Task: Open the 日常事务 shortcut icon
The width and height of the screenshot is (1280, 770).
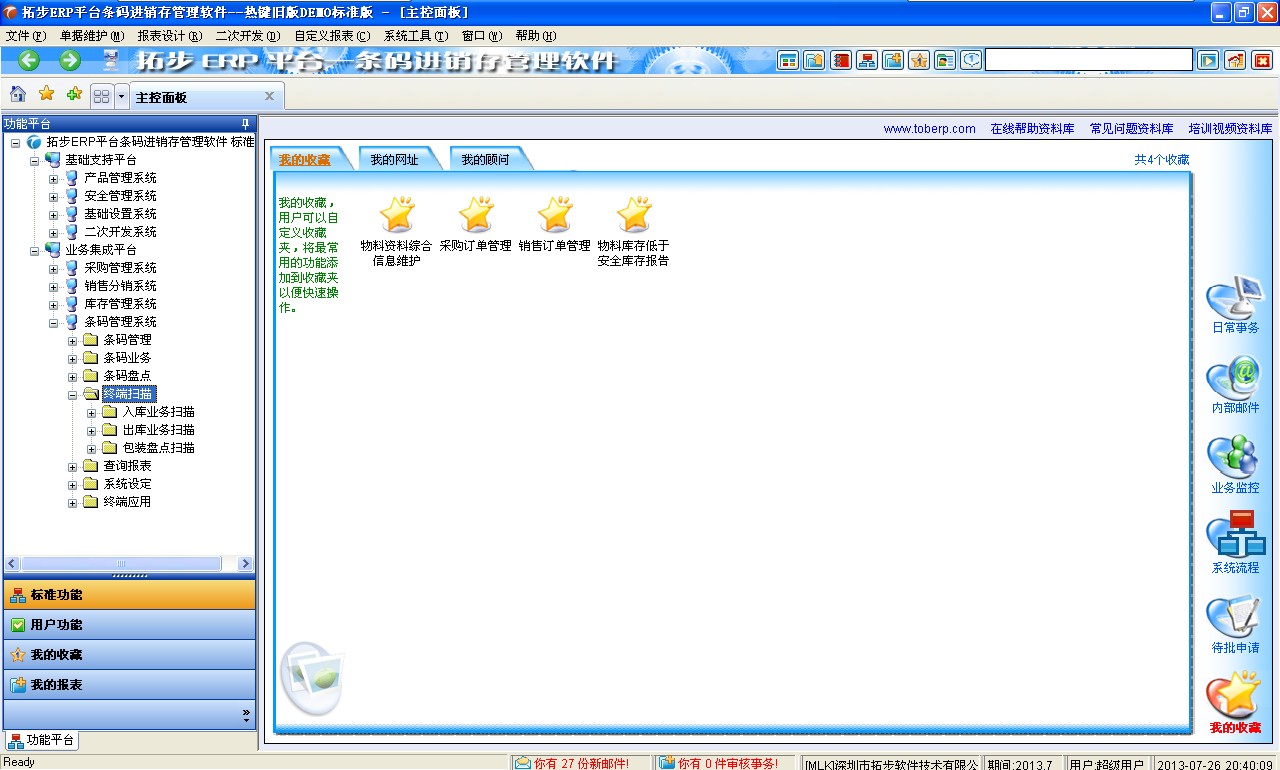Action: point(1234,300)
